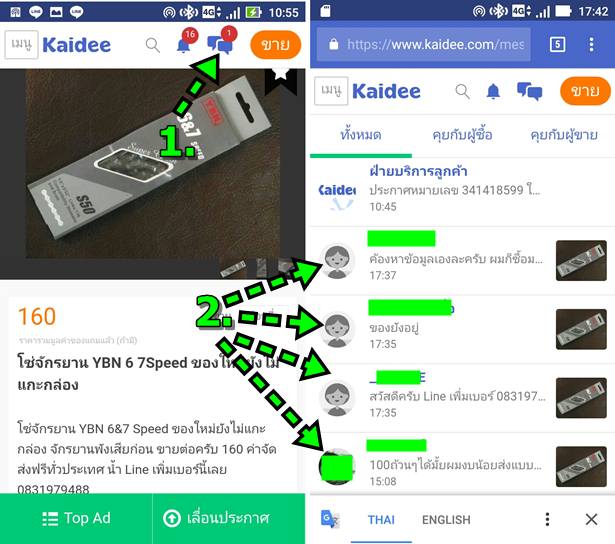Tap the Top Ad button
The height and width of the screenshot is (544, 615).
point(76,519)
